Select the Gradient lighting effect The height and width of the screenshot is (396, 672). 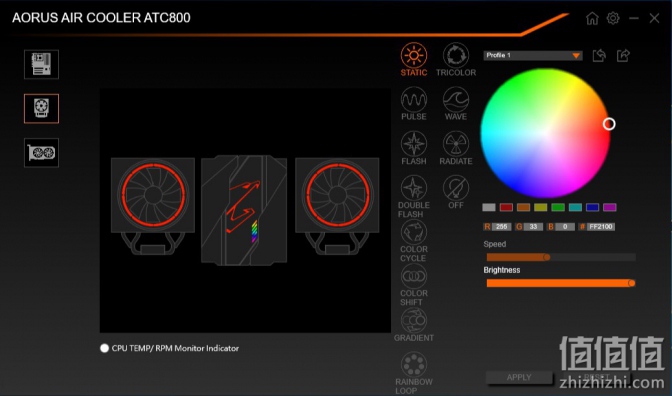click(x=414, y=325)
